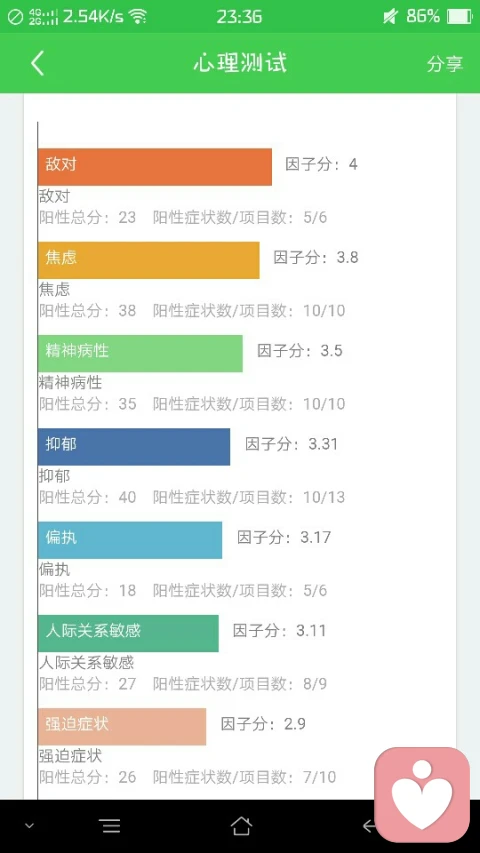Tap the 阳性总分: 38 text for 焦虑
Screen dimensions: 480x853
click(88, 311)
